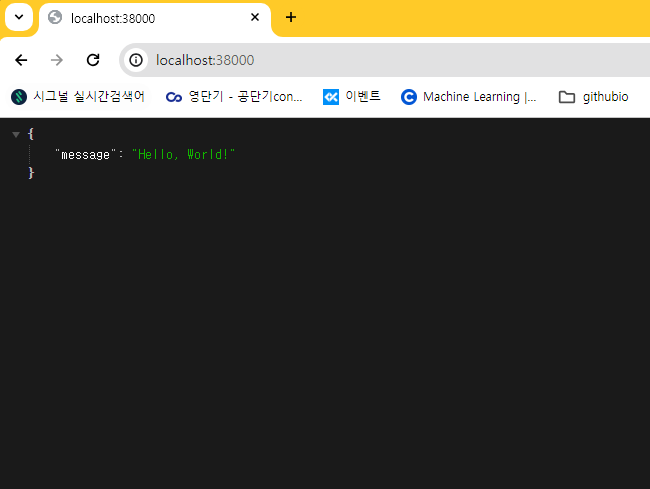Image resolution: width=650 pixels, height=489 pixels.
Task: Click the opening curly brace of JSON
Action: tap(31, 134)
